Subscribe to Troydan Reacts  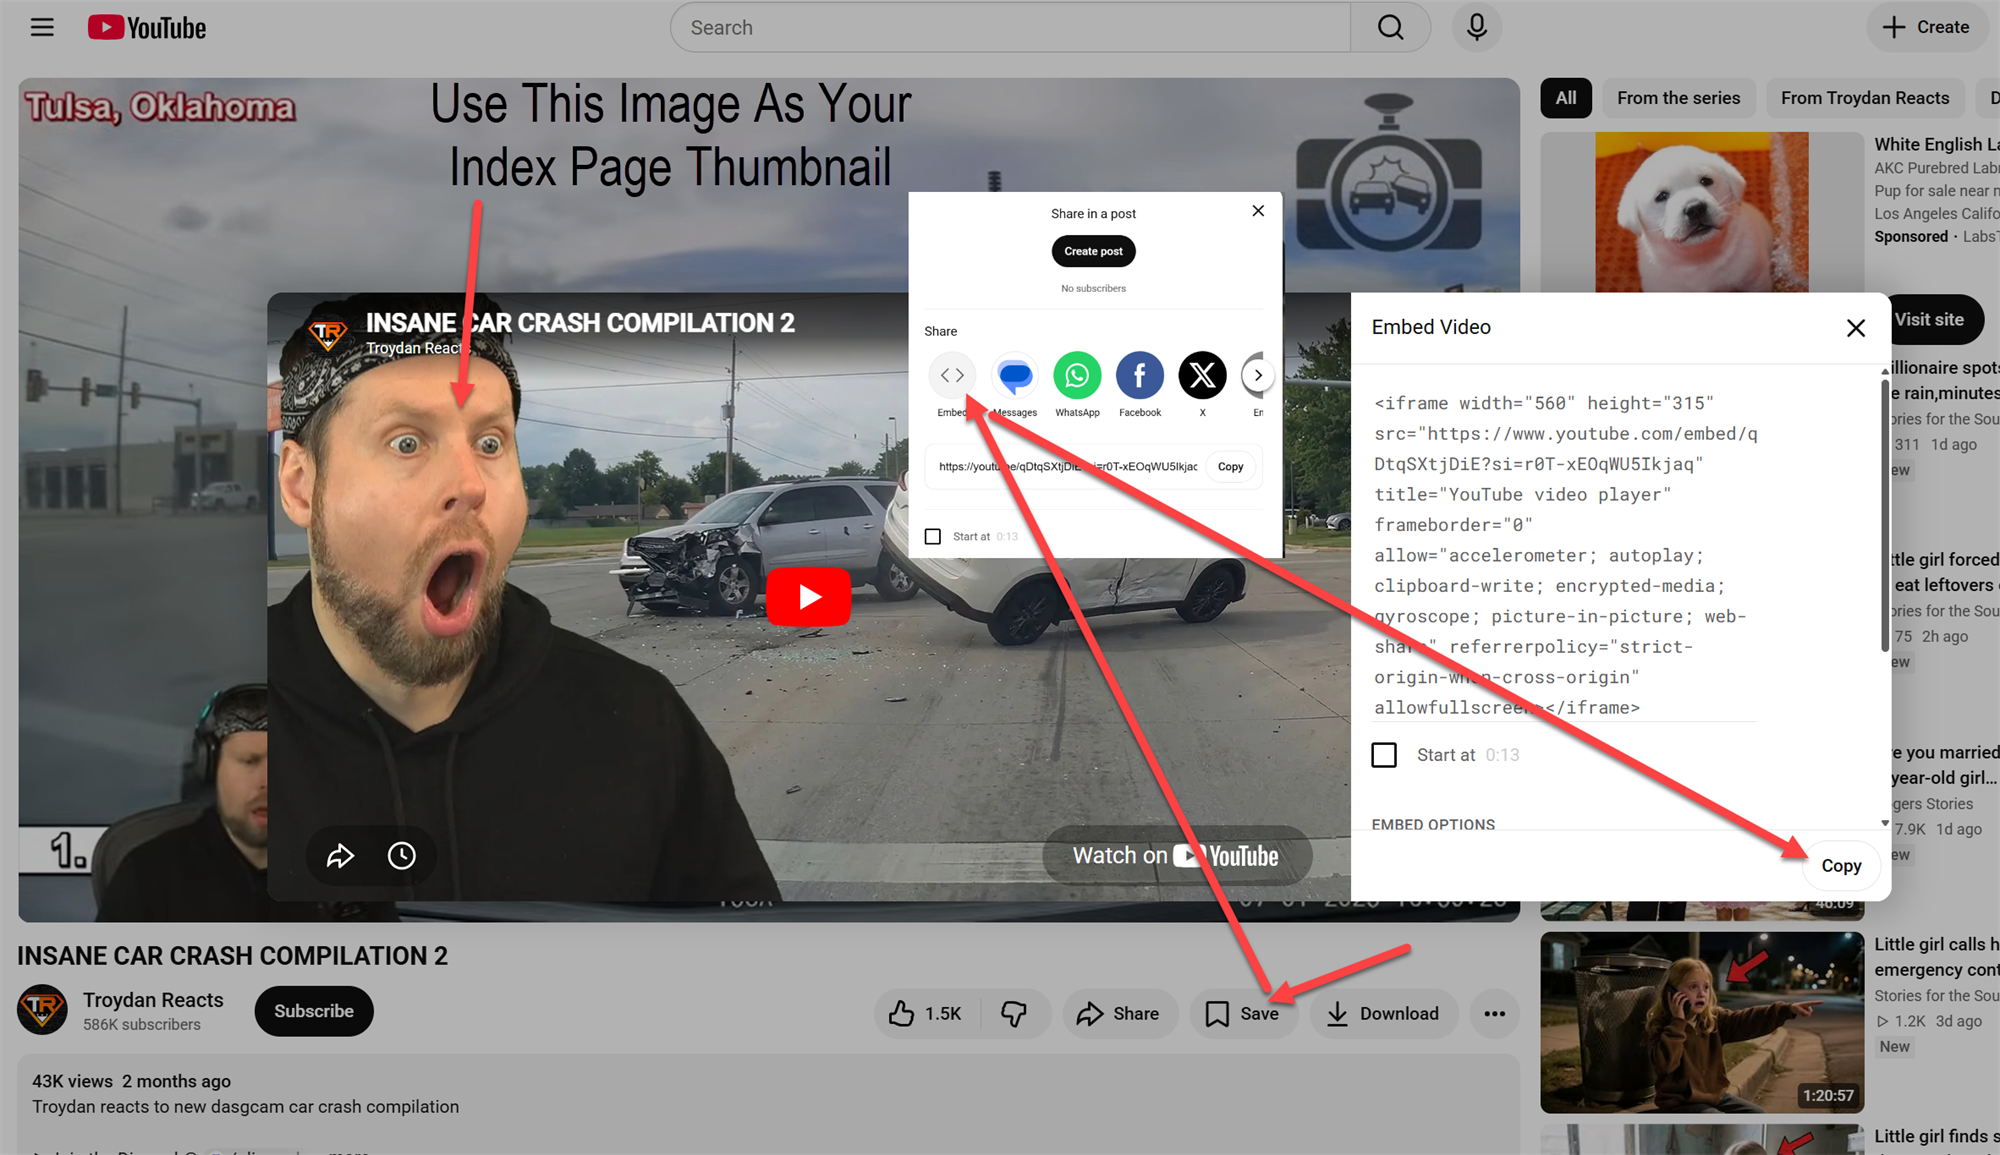click(x=314, y=1011)
